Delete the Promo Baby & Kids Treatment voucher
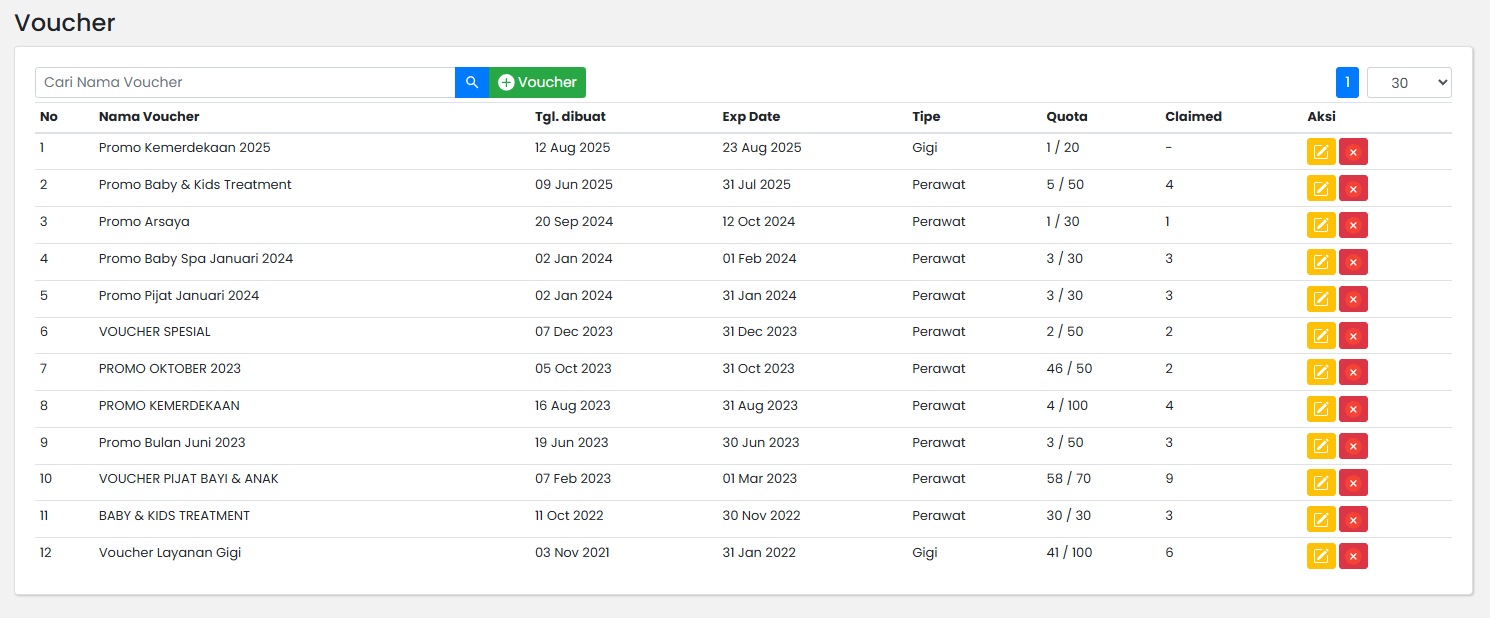 (1353, 189)
